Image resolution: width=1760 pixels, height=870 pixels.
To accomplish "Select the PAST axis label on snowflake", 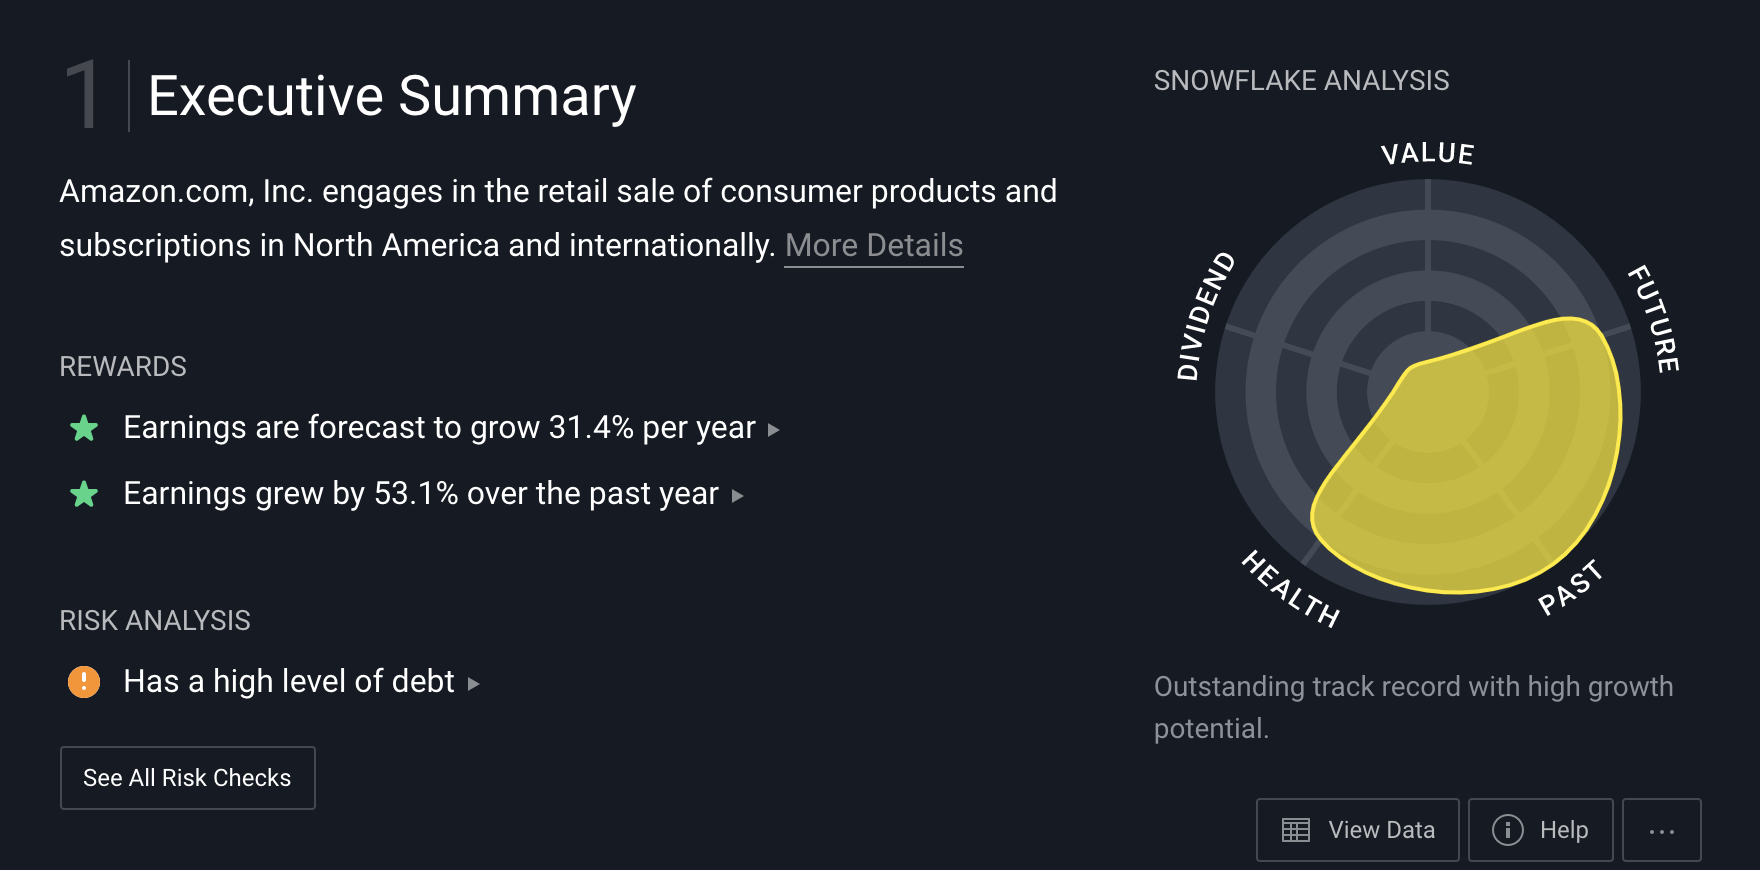I will coord(1570,588).
